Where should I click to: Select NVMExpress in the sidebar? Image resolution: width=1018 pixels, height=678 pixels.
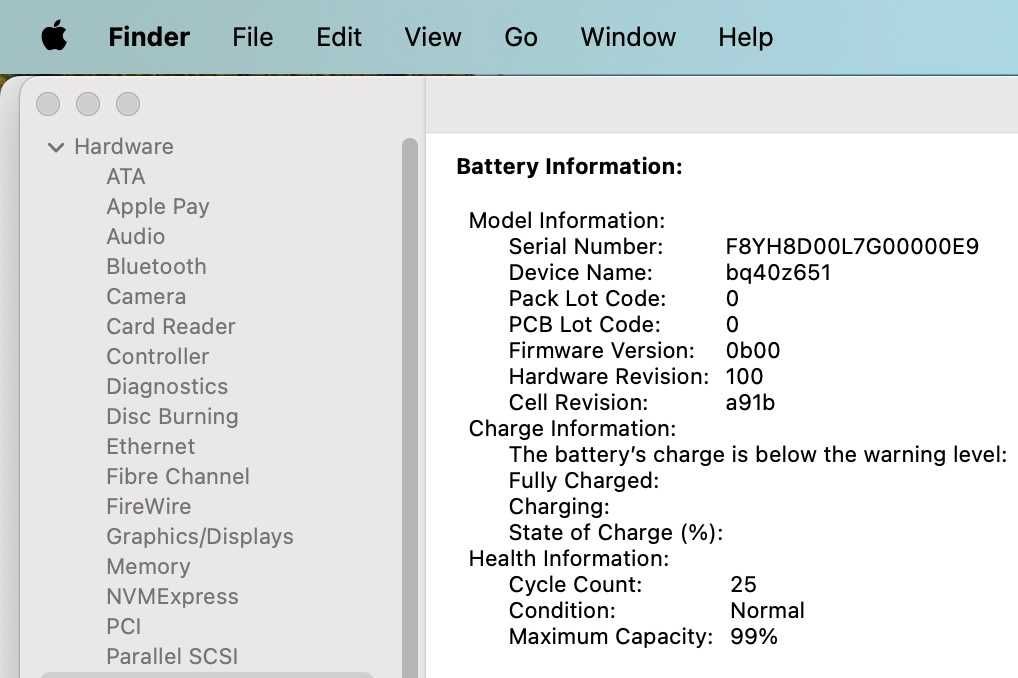[x=172, y=596]
